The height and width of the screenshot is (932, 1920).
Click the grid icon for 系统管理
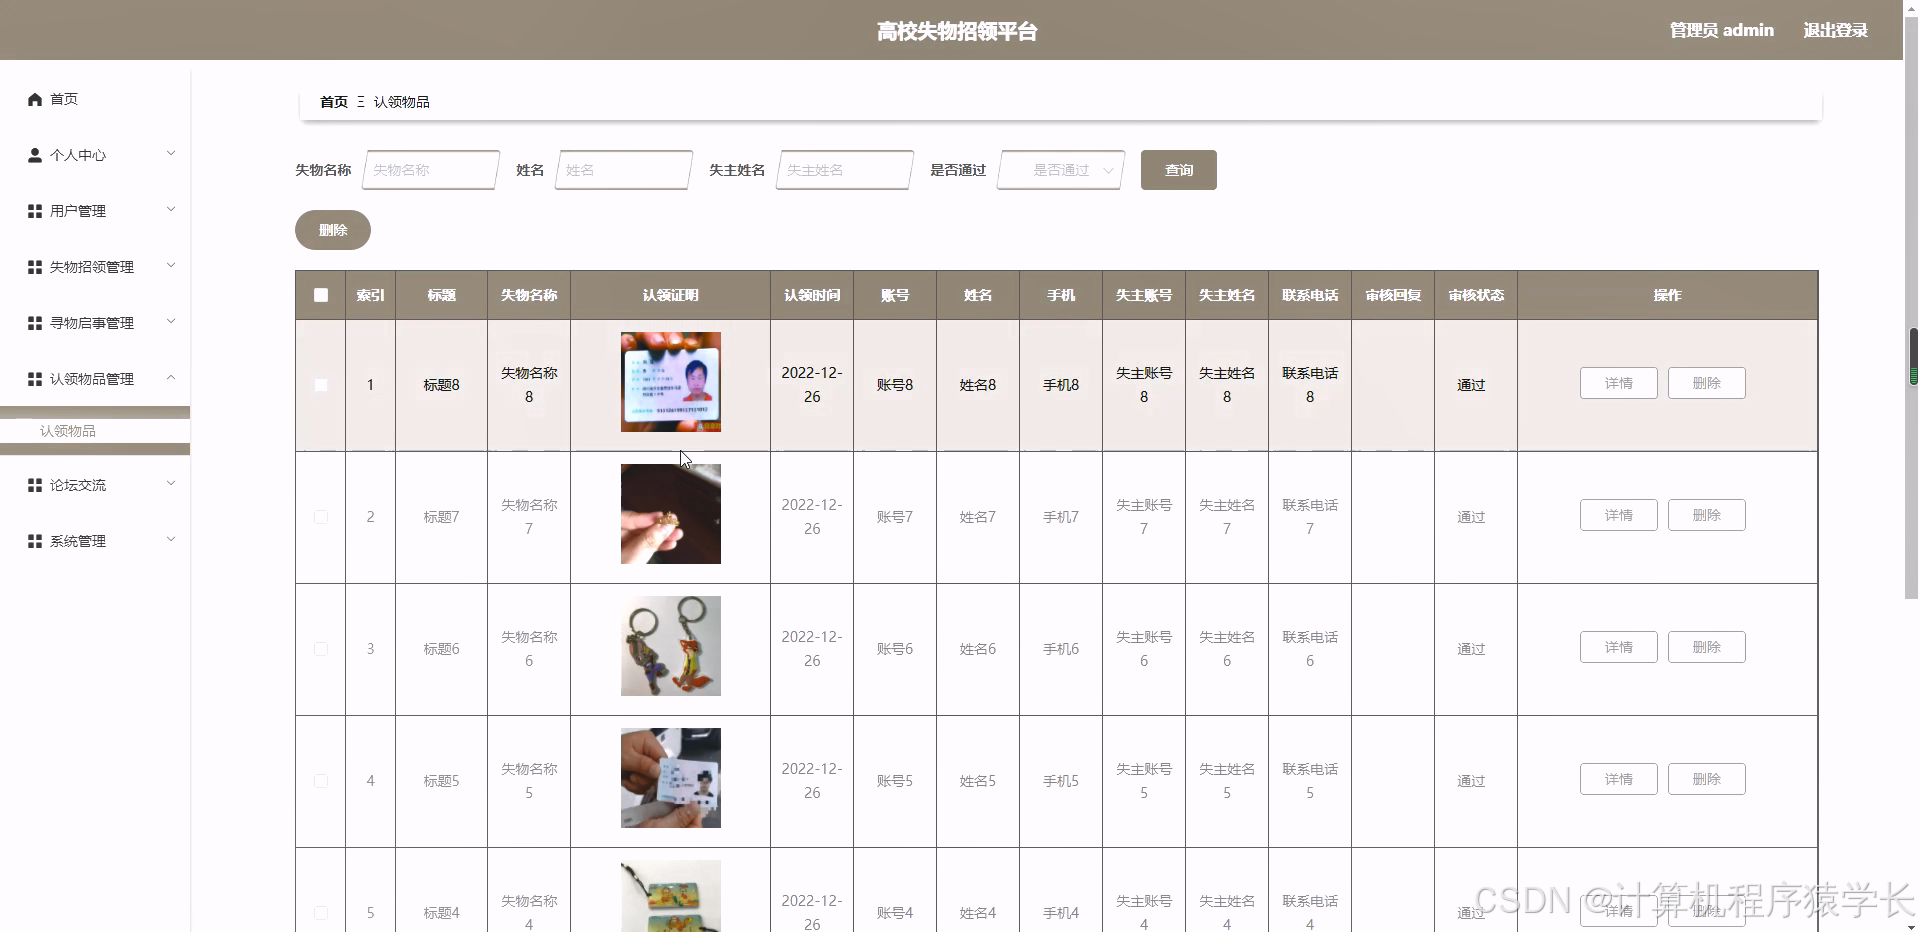[x=35, y=541]
